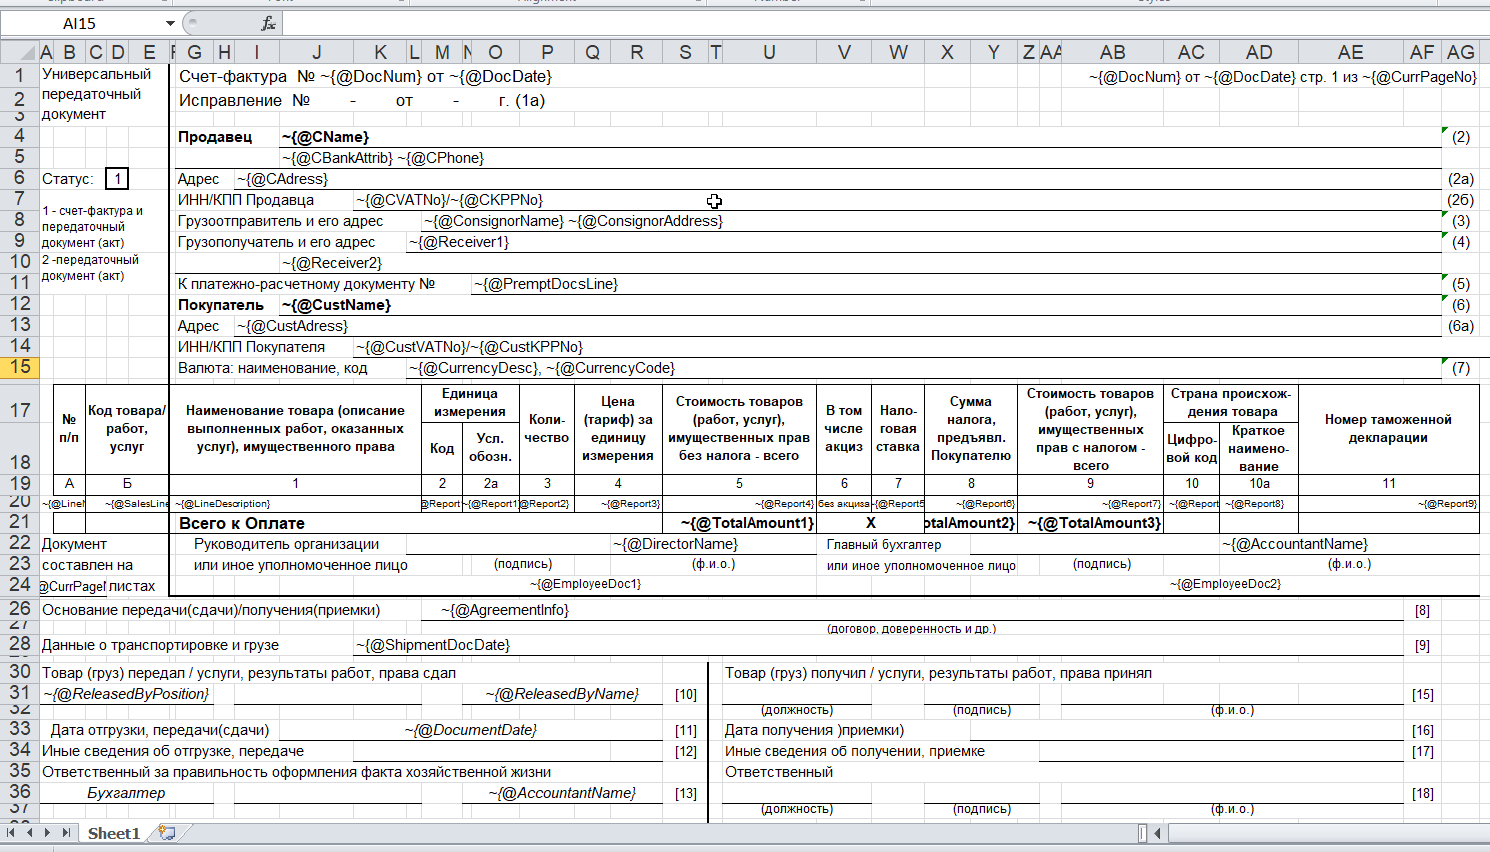This screenshot has width=1490, height=852.
Task: Click the ~{@EmployeeDoc2} cell
Action: (1225, 584)
